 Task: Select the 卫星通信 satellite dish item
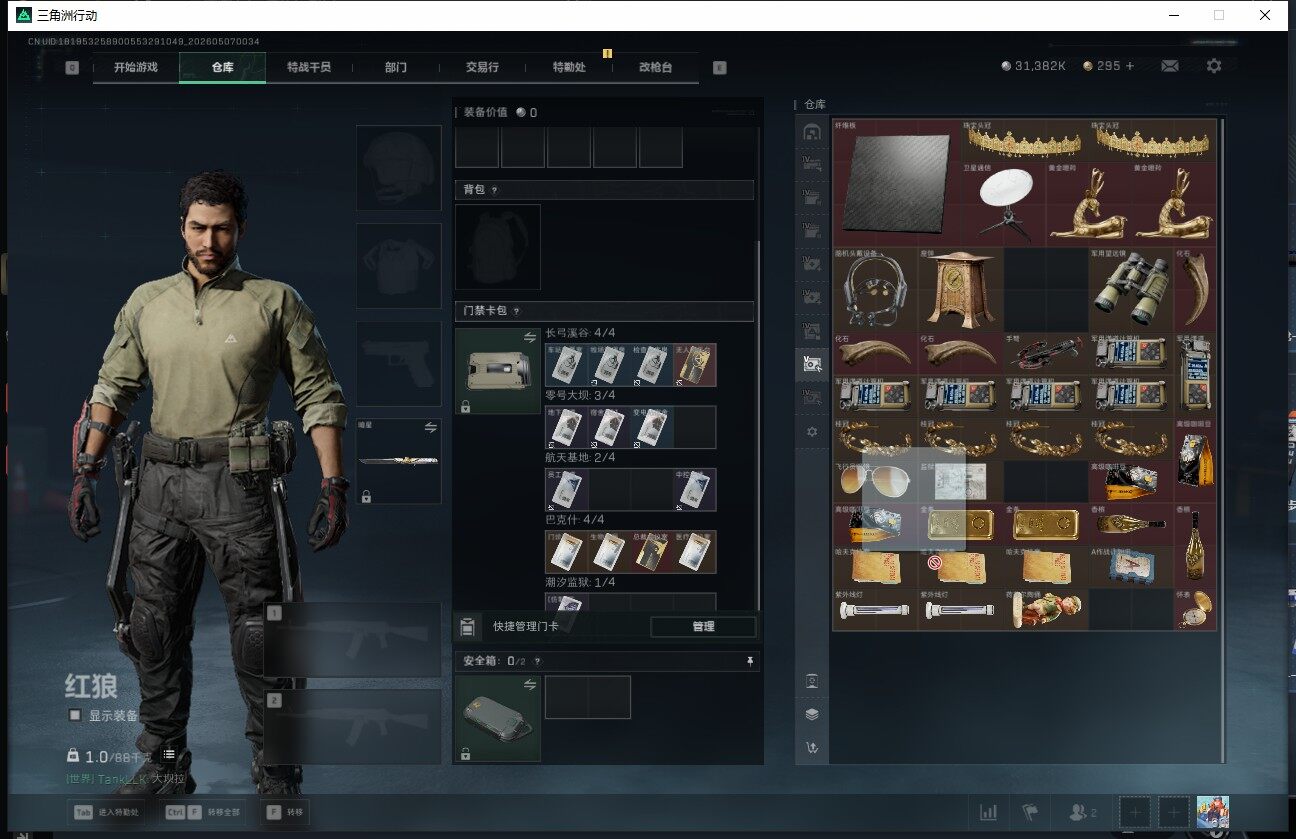pos(1004,205)
